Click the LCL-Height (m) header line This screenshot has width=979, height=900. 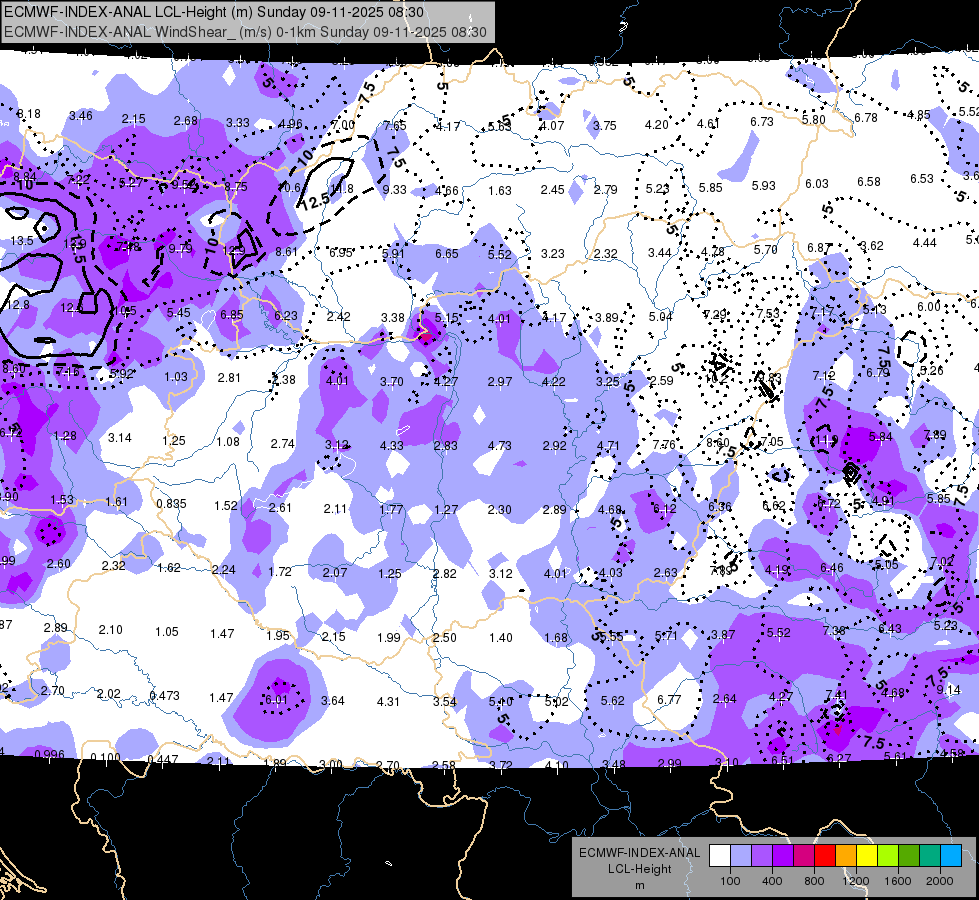(214, 12)
